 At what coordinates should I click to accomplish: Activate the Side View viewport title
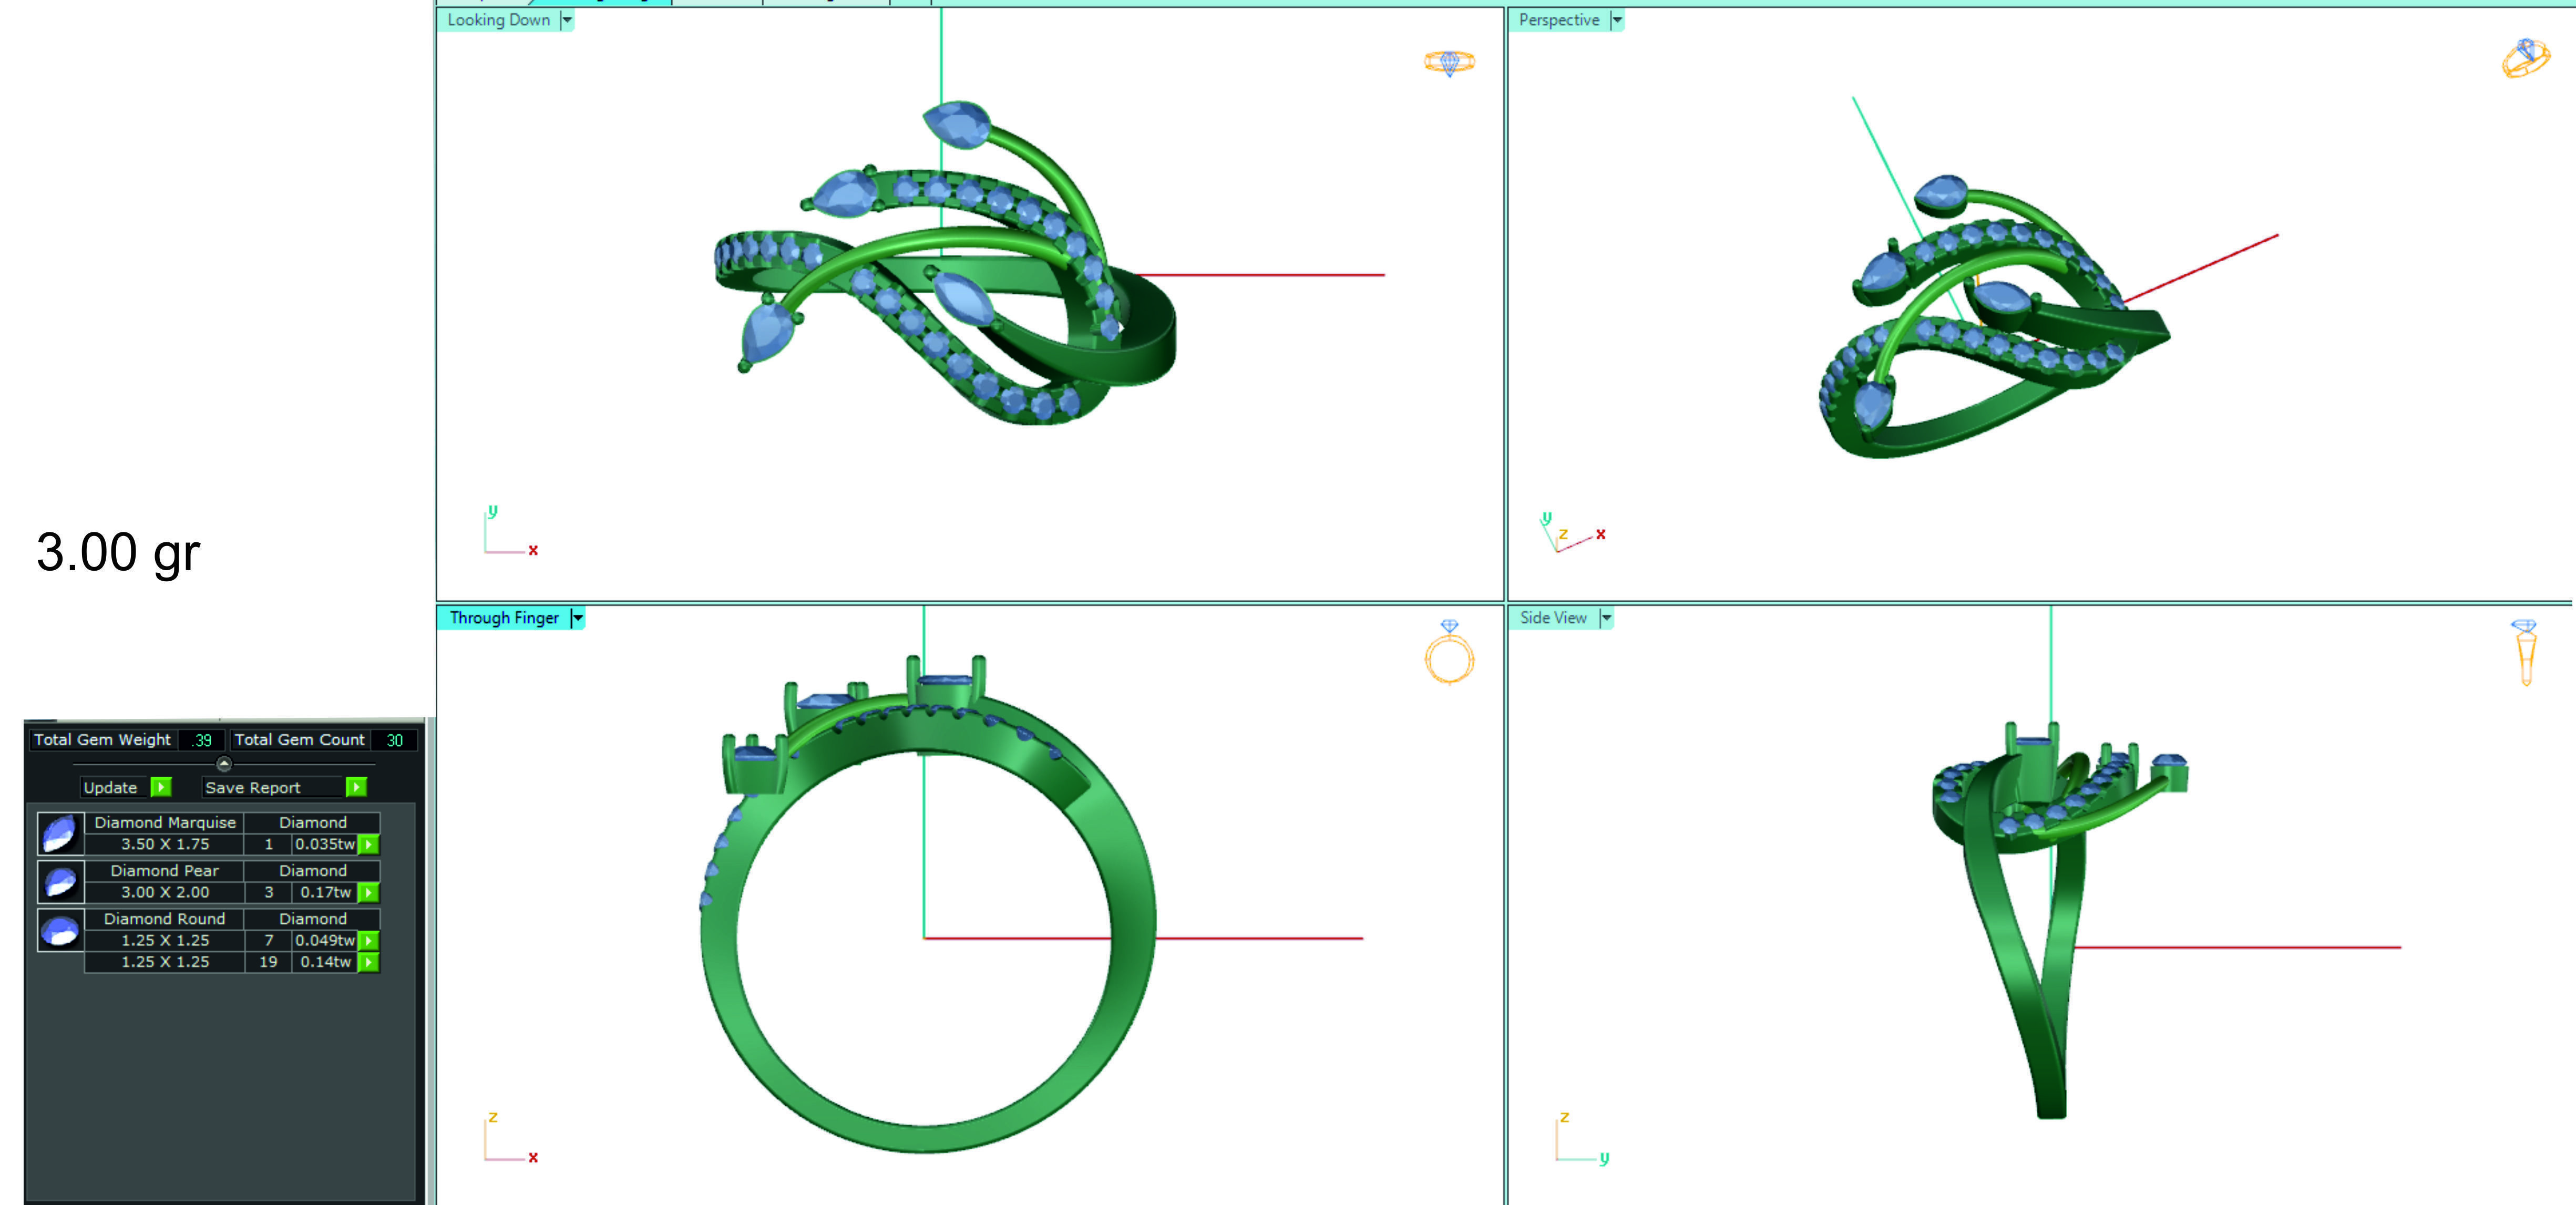coord(1553,618)
